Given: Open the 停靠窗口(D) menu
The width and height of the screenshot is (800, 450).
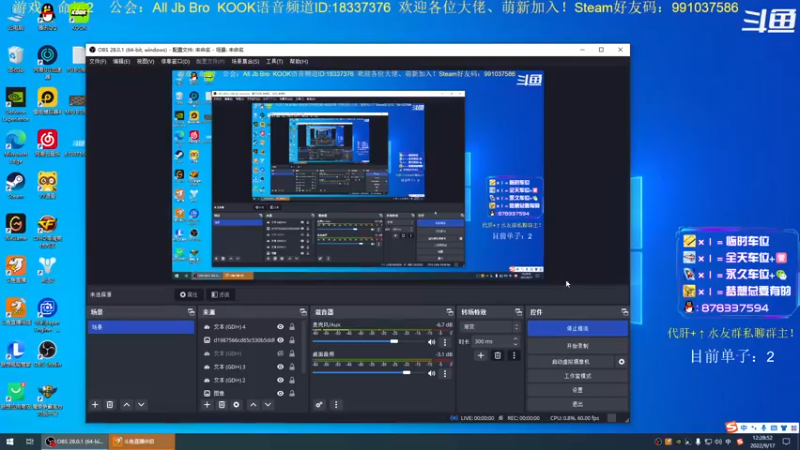Looking at the screenshot, I should click(x=175, y=61).
